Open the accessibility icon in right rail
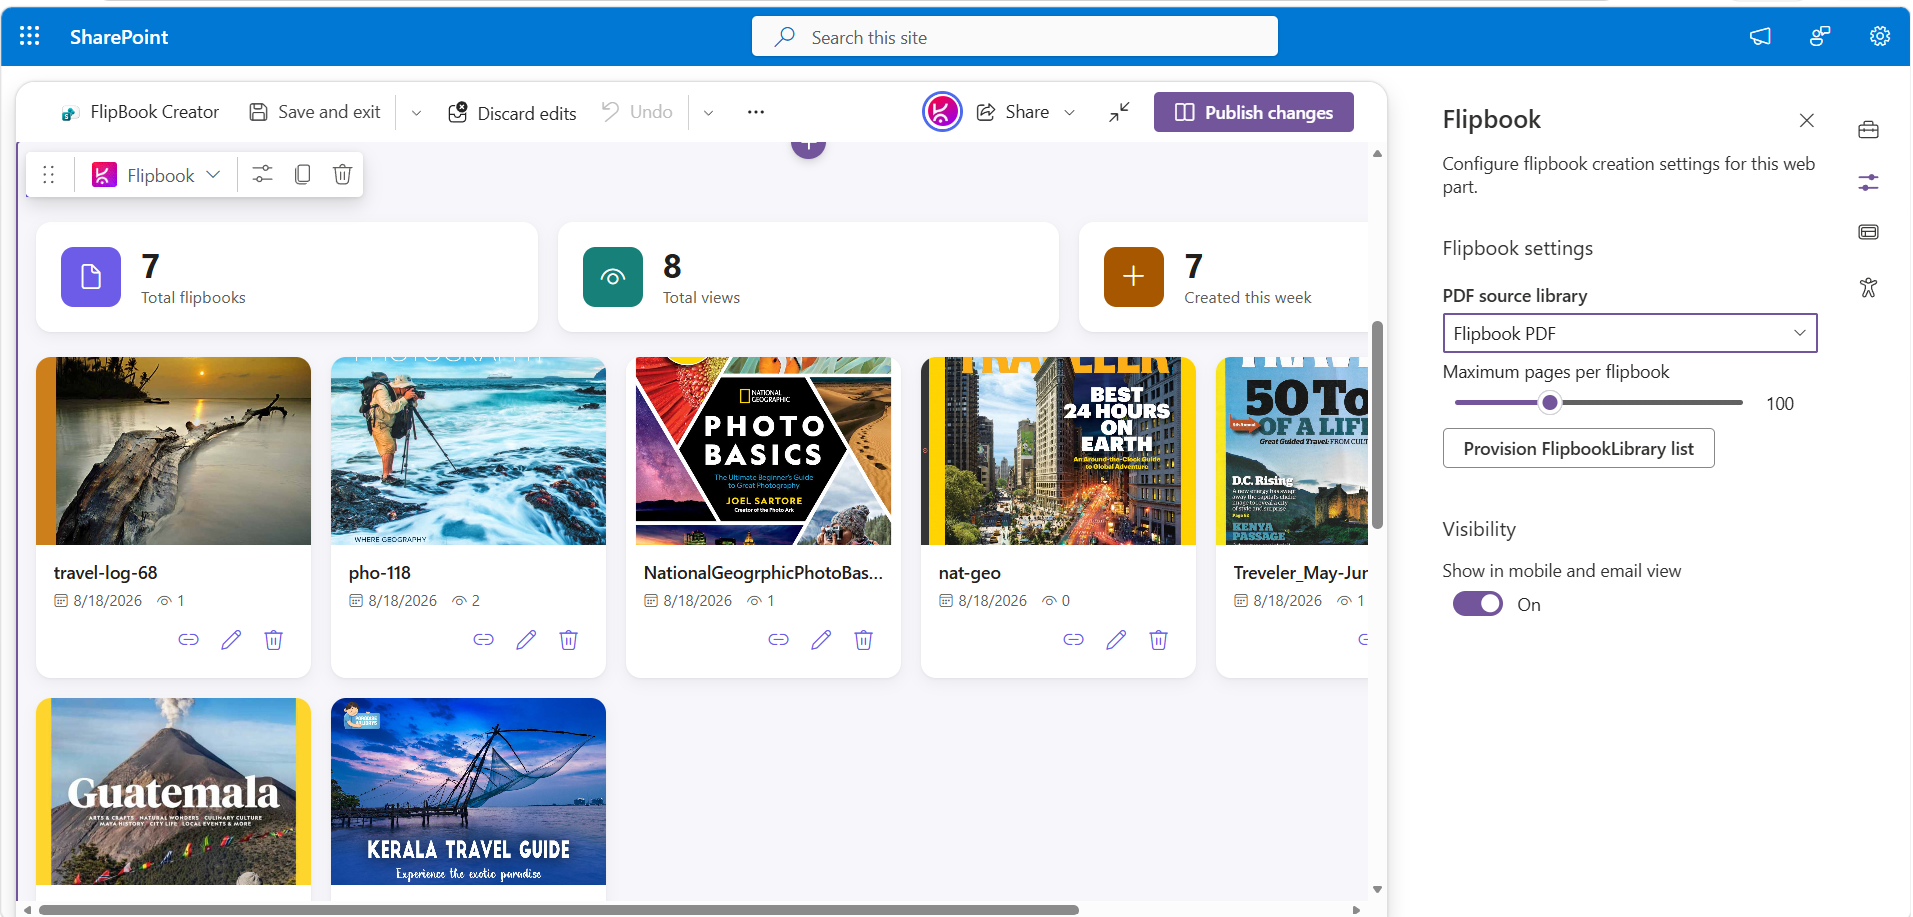 (1868, 288)
